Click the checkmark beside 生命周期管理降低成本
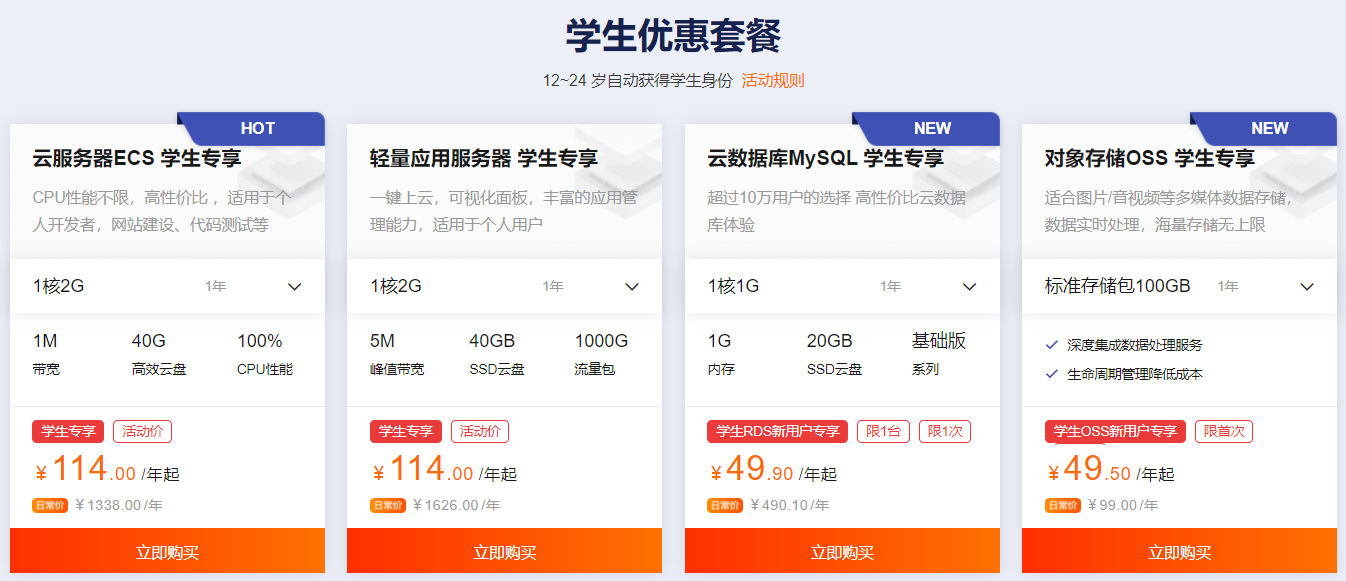The height and width of the screenshot is (581, 1346). [x=1052, y=374]
